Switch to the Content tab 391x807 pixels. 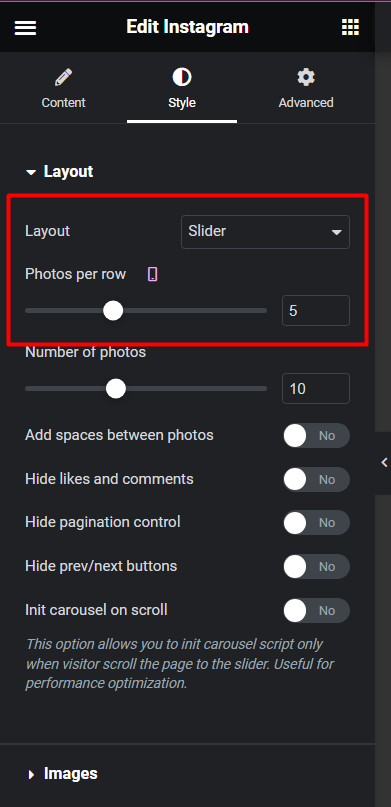[63, 89]
